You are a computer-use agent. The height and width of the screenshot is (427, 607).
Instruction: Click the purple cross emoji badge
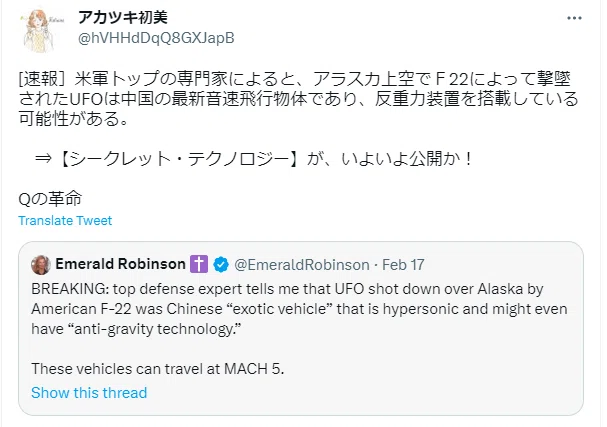(x=199, y=264)
